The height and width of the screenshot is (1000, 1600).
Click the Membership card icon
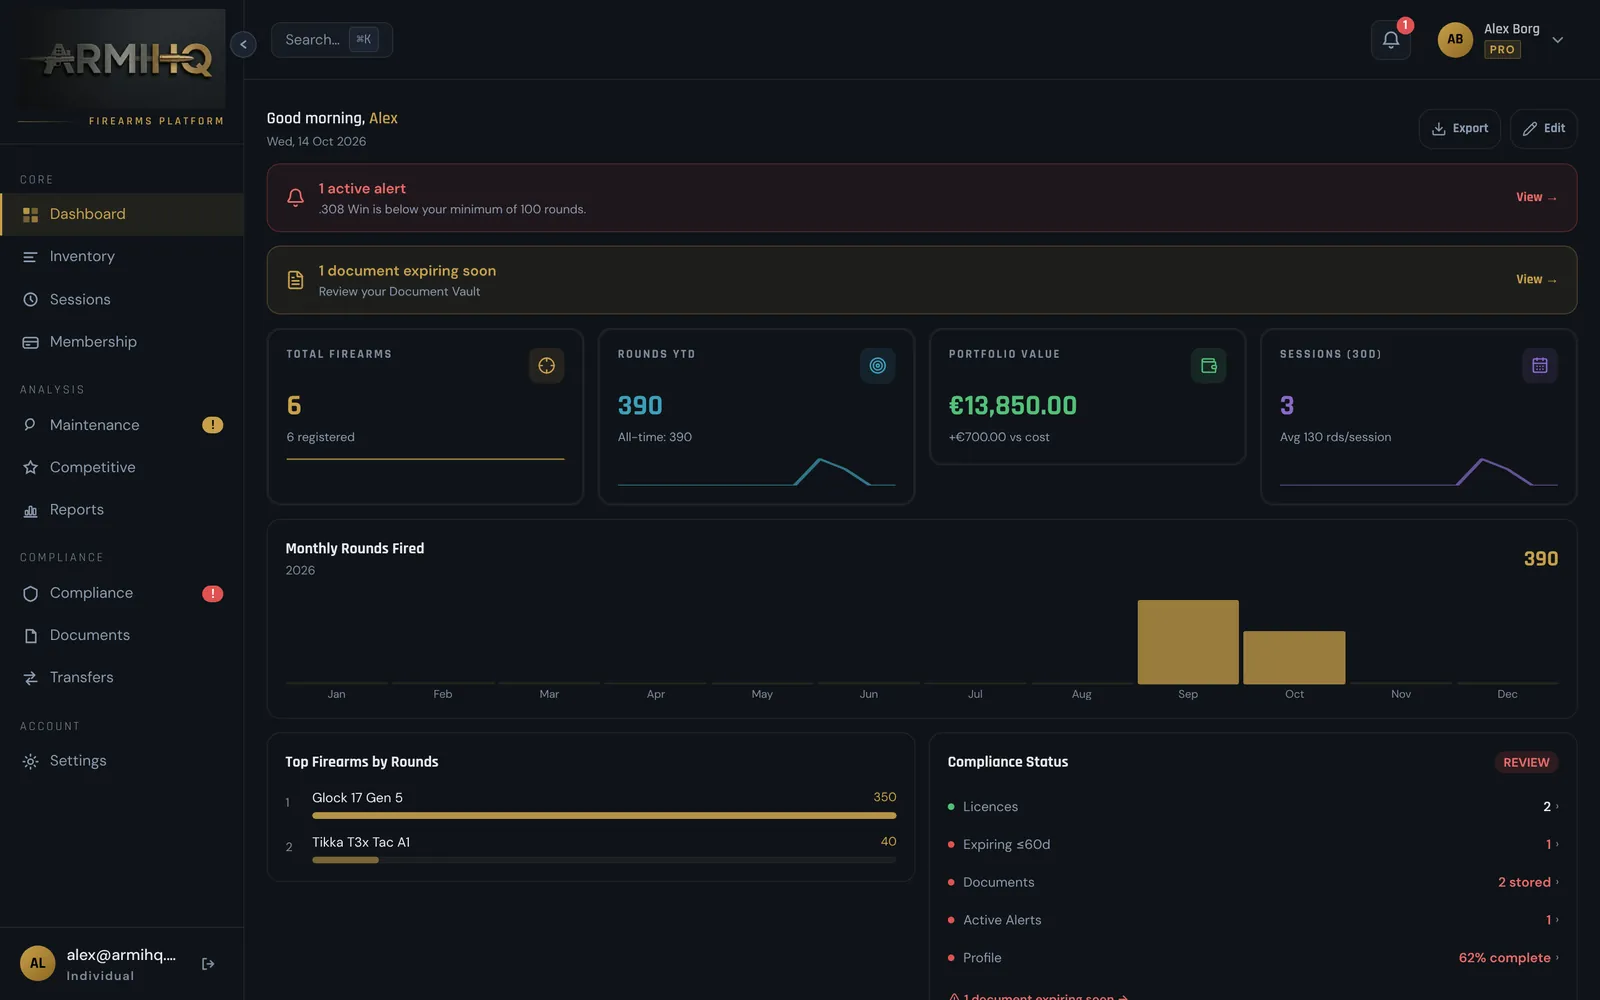pos(30,342)
